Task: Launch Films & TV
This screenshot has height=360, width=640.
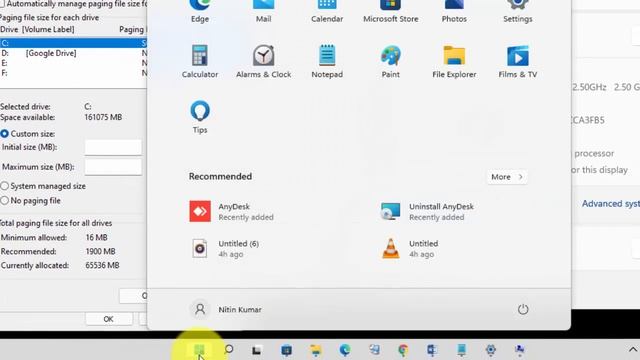Action: 518,61
